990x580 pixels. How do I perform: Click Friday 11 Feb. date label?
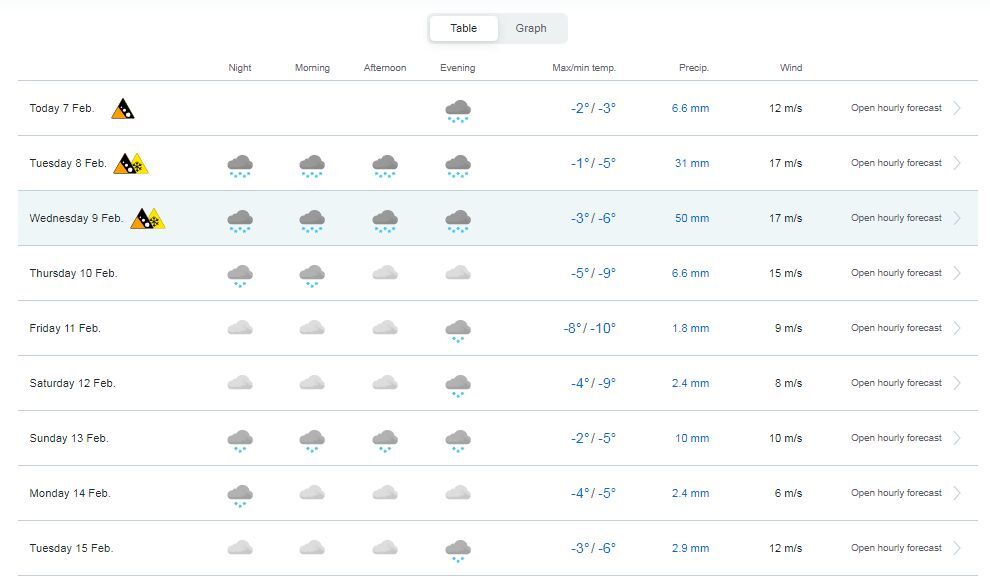click(65, 328)
